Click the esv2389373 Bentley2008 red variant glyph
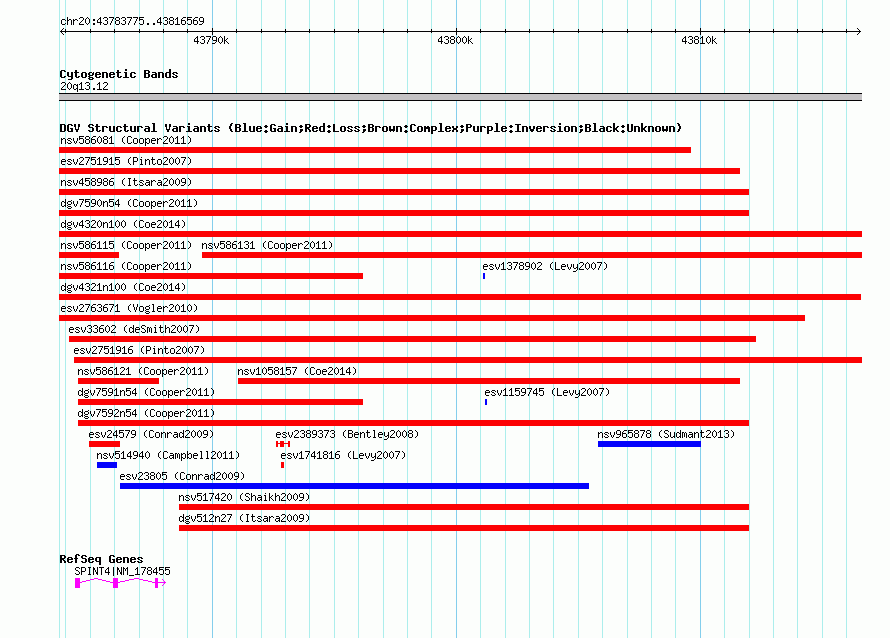Viewport: 890px width, 638px height. coord(283,444)
